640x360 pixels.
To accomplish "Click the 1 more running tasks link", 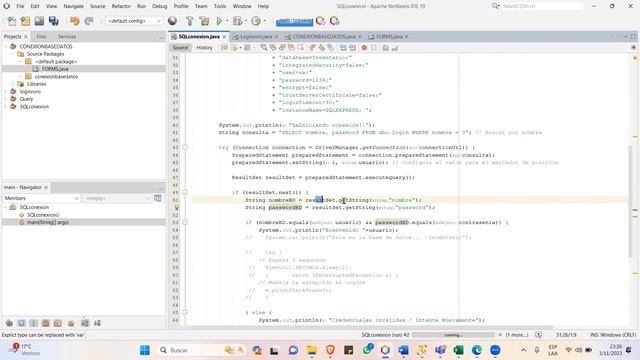I will (x=517, y=335).
